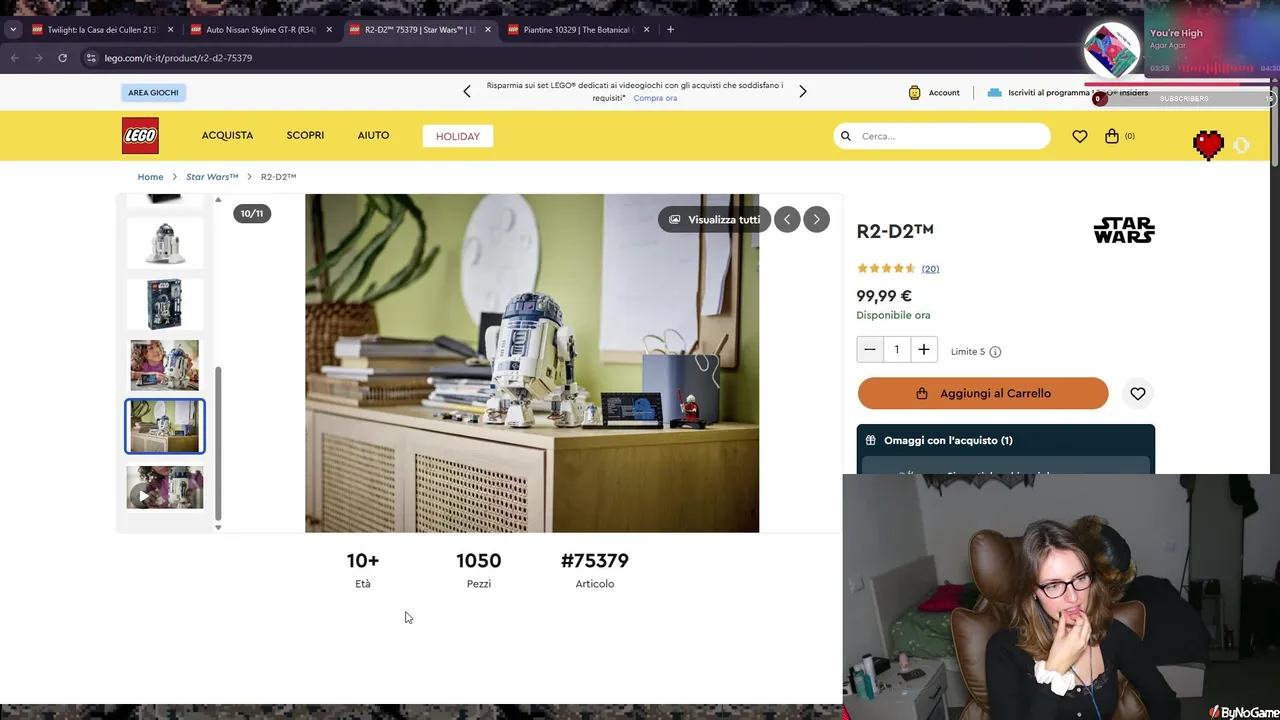
Task: Select the video thumbnail with play icon
Action: 165,488
